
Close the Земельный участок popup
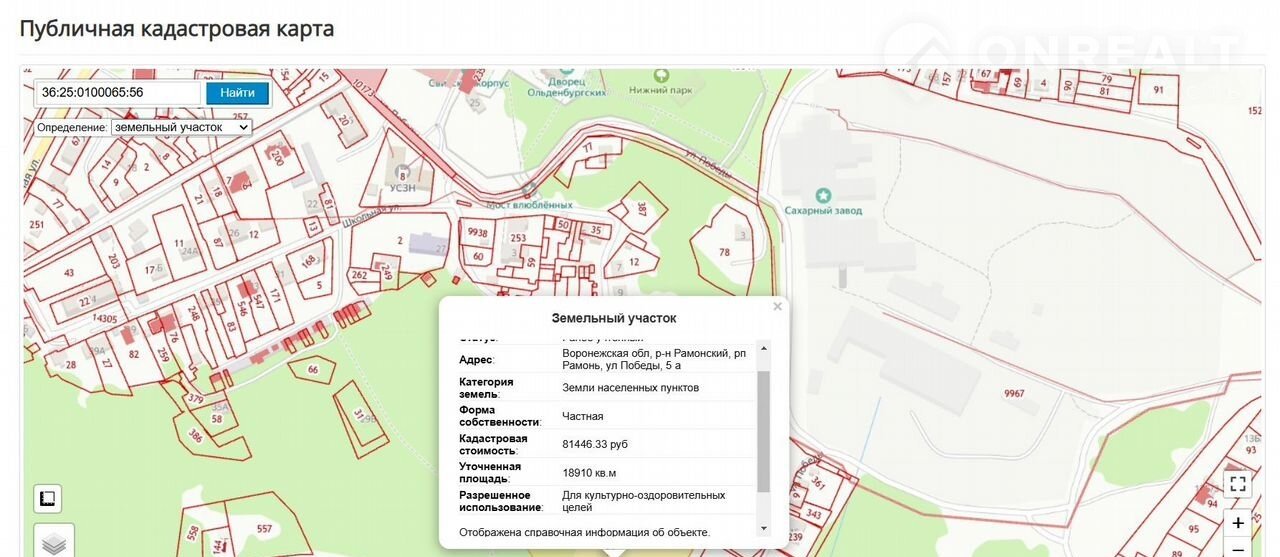777,307
